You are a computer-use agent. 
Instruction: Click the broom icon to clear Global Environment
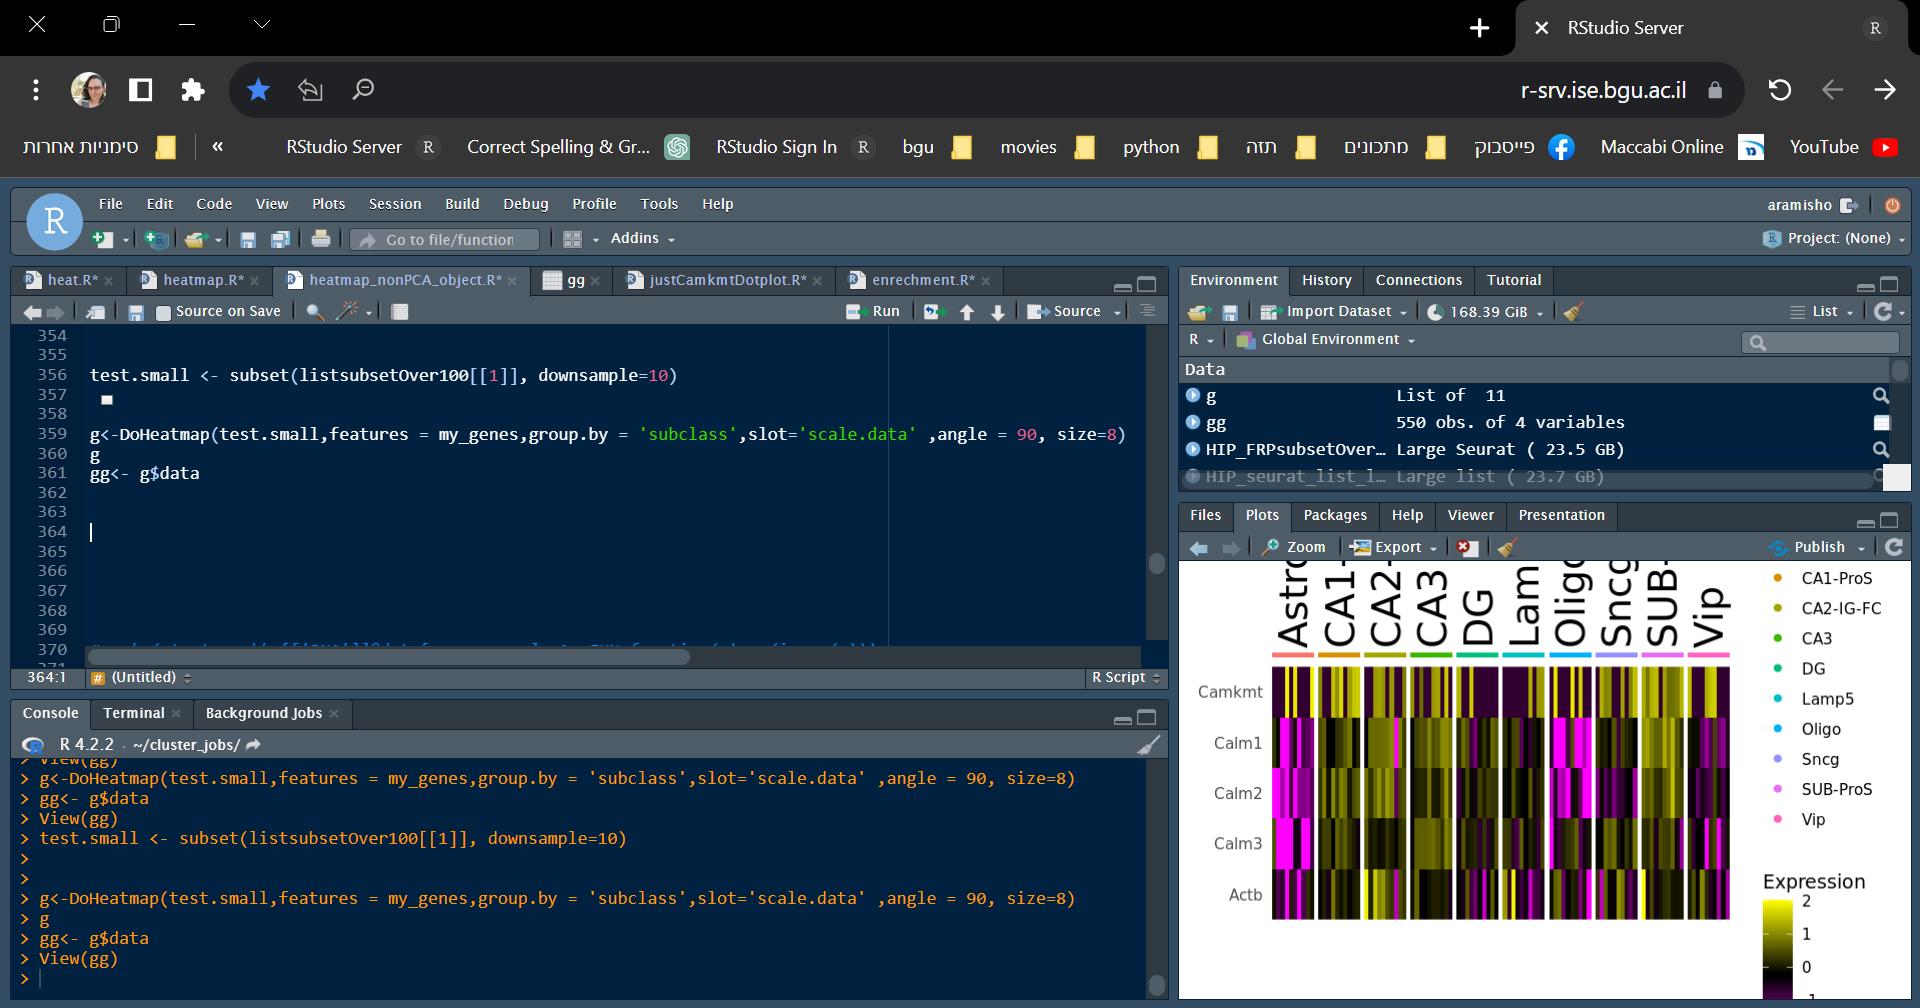[x=1572, y=311]
